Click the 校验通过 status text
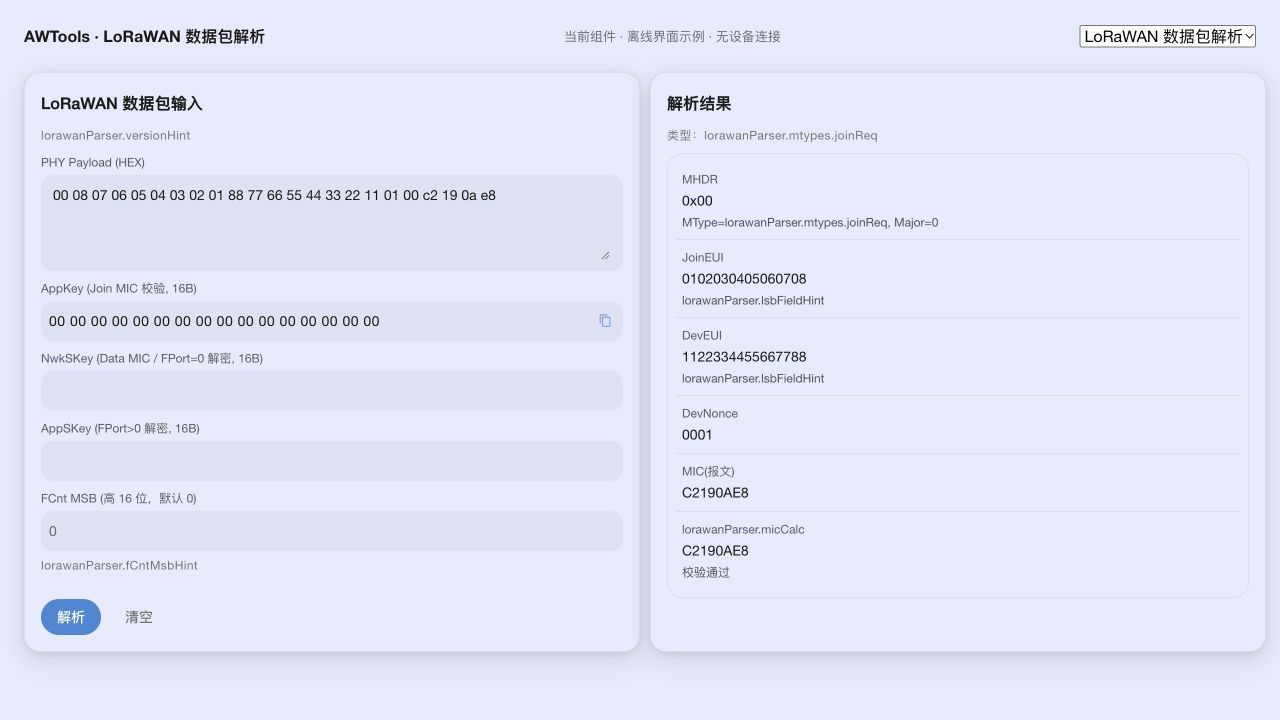The height and width of the screenshot is (720, 1280). tap(706, 573)
